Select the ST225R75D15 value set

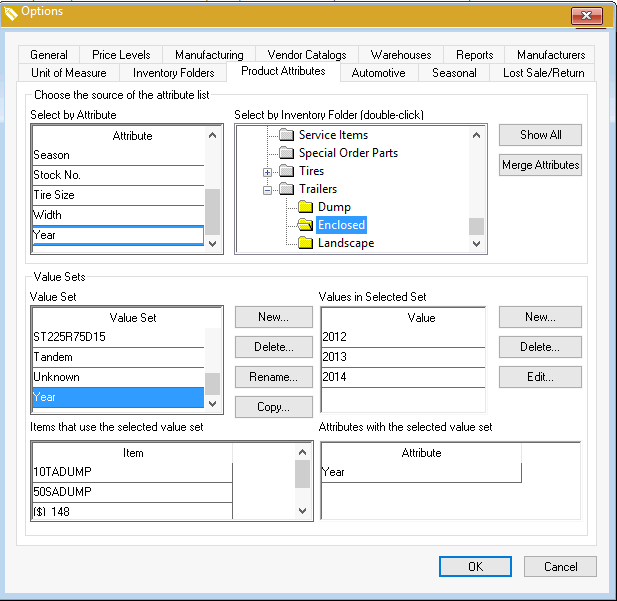tap(118, 337)
